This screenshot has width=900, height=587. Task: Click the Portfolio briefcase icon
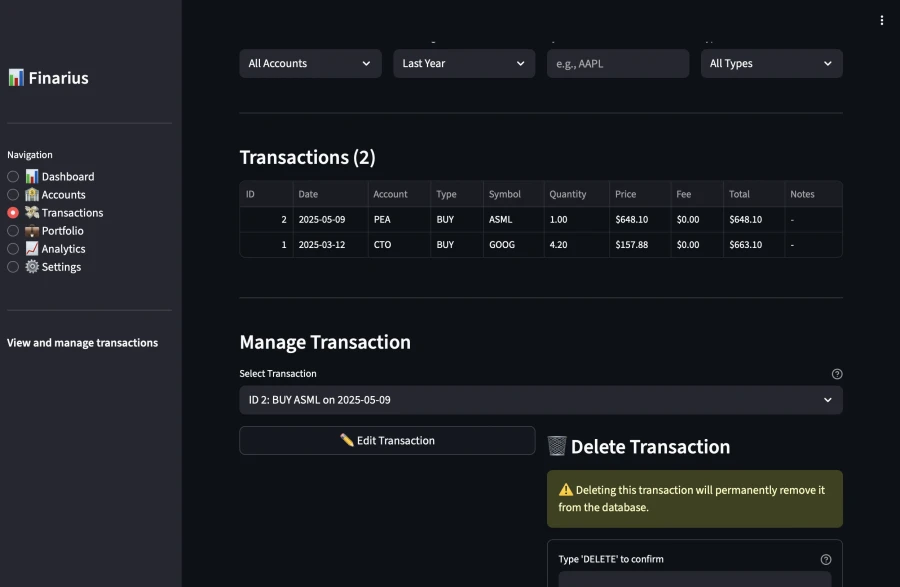32,230
